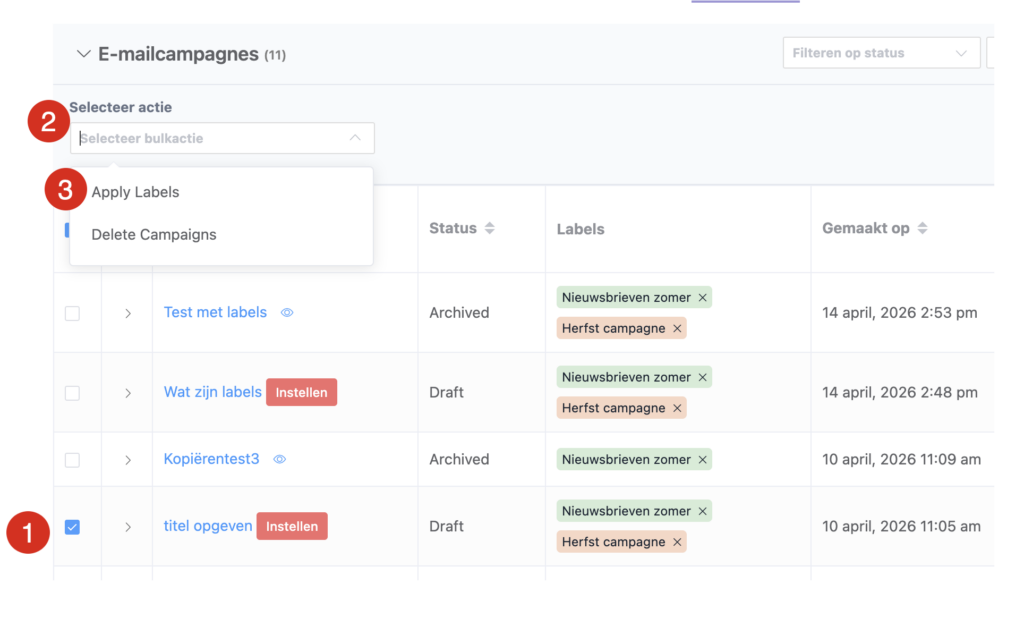Click Instellen button for Wat zijn labels
Viewport: 1024px width, 626px height.
(301, 393)
